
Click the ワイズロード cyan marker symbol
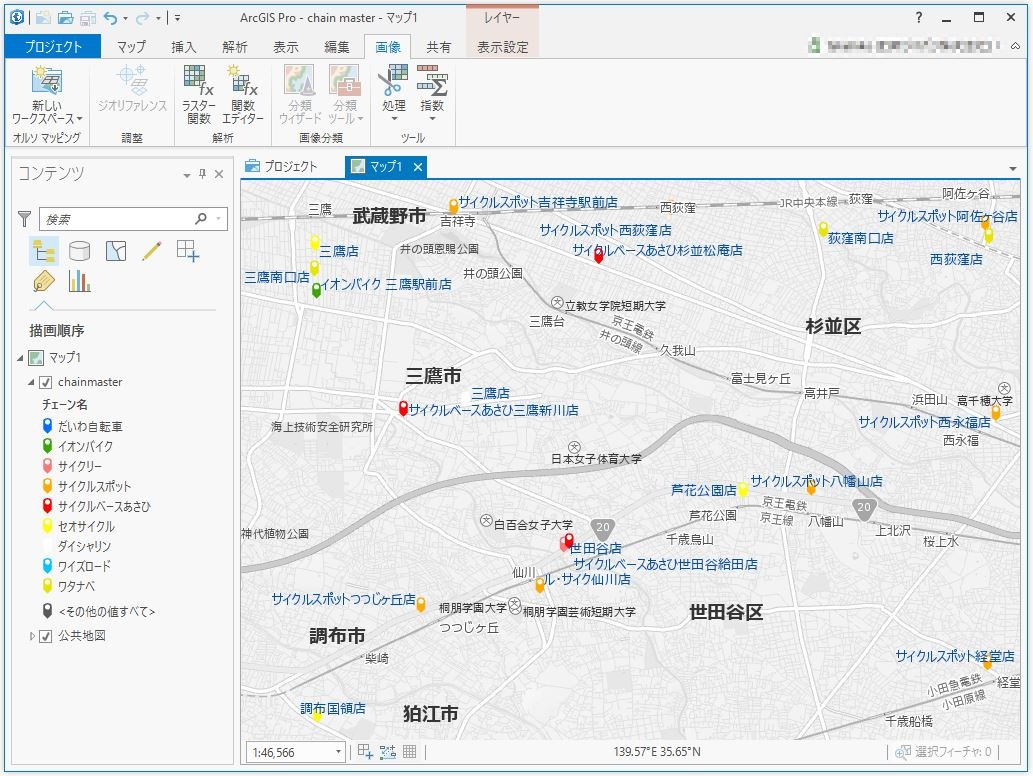(x=47, y=566)
